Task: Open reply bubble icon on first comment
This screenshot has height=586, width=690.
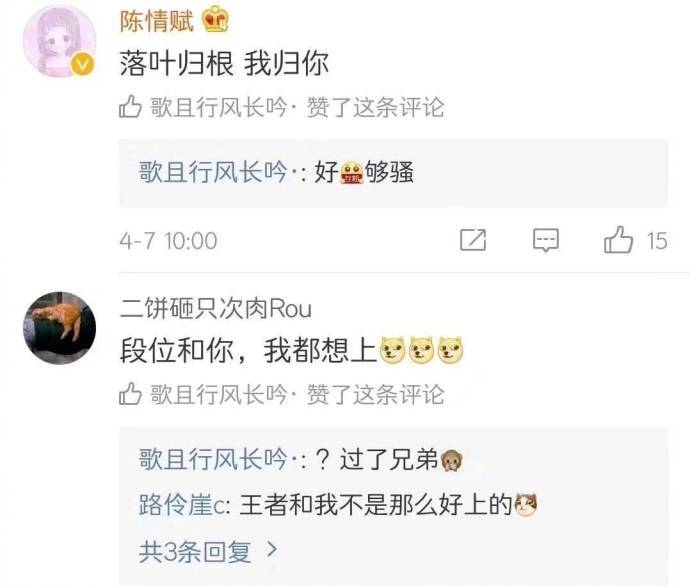Action: (x=546, y=240)
